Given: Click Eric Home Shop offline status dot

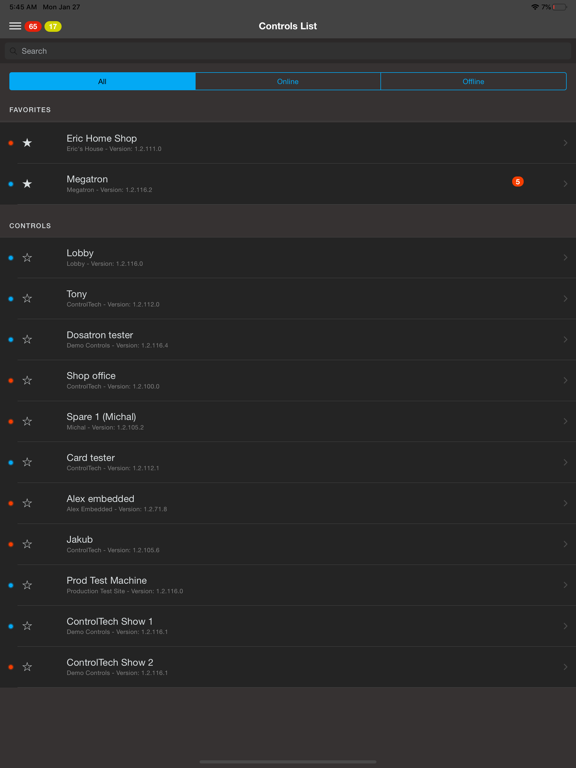Looking at the screenshot, I should (x=11, y=143).
